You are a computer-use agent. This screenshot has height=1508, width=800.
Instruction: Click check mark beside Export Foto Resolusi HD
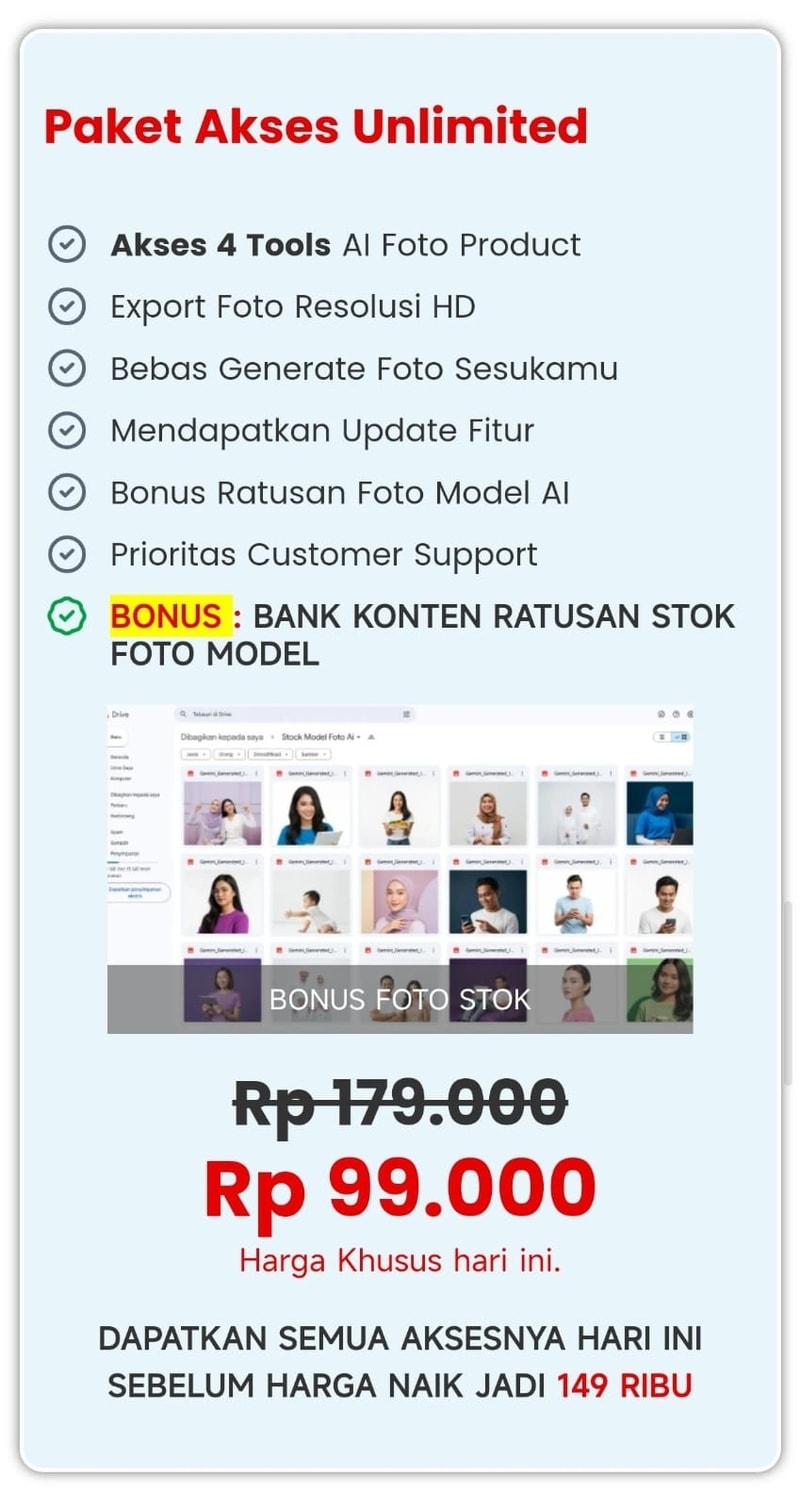(x=67, y=307)
